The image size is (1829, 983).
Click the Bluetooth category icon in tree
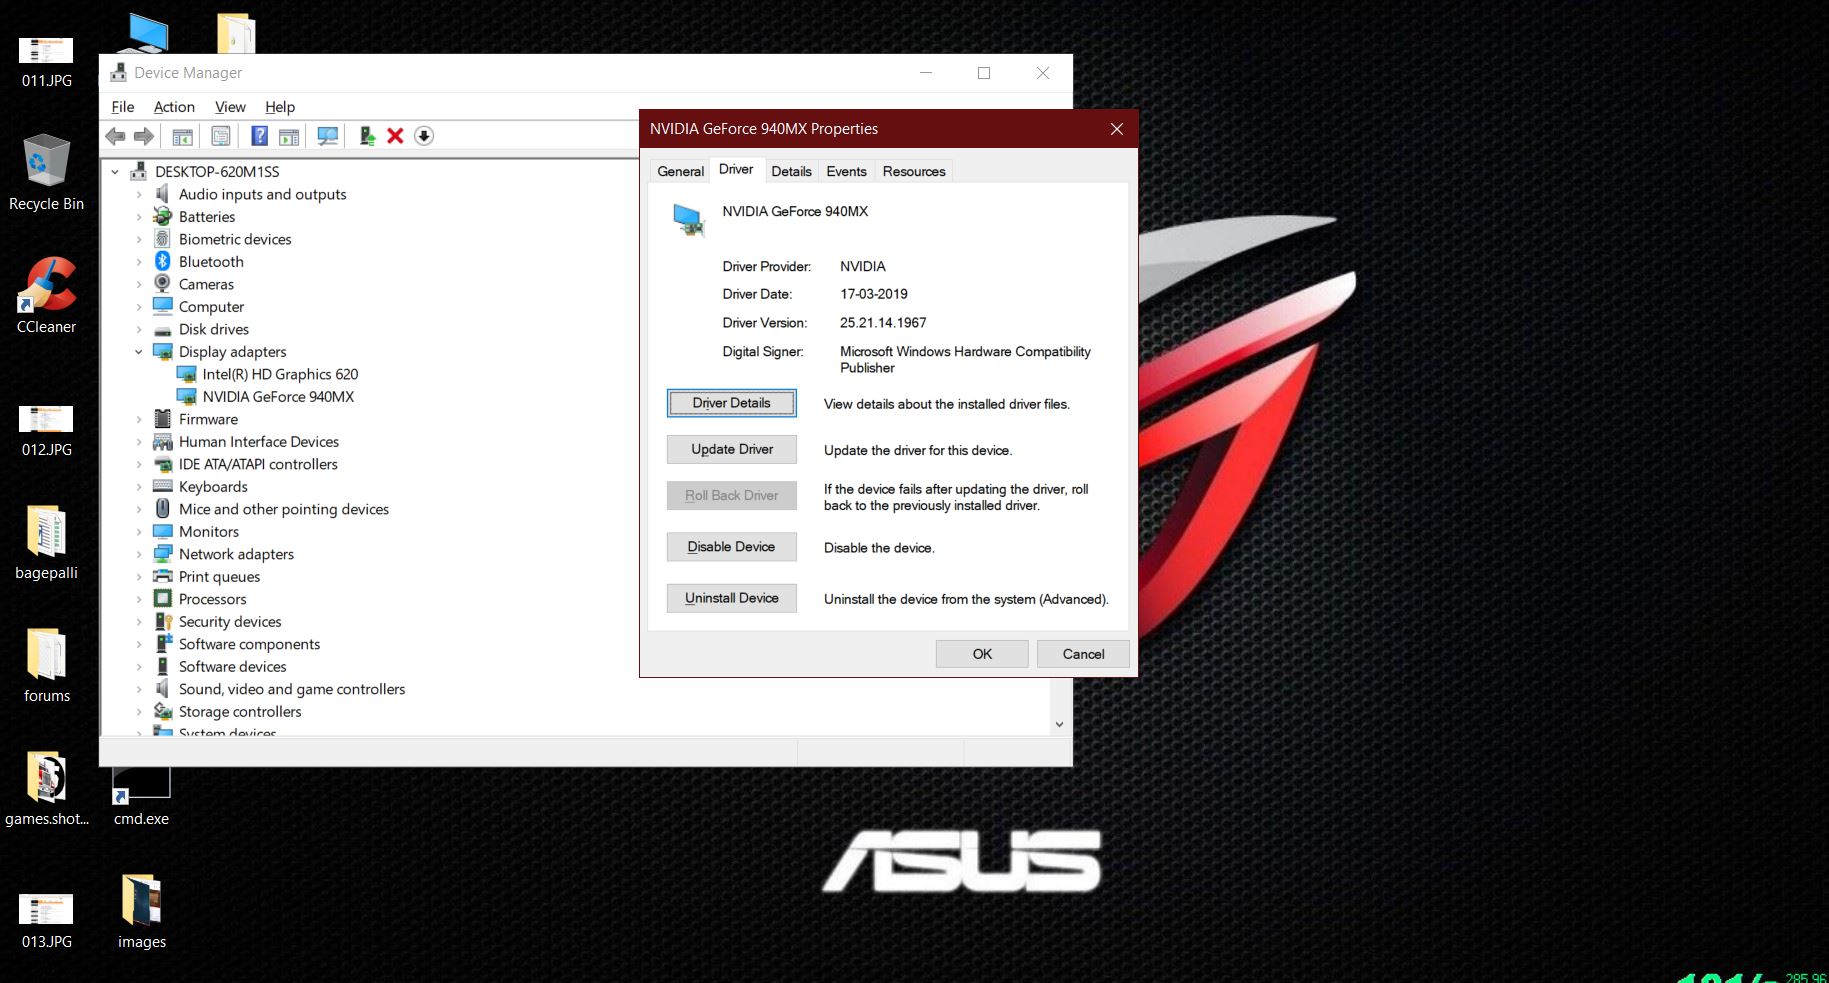click(x=162, y=261)
